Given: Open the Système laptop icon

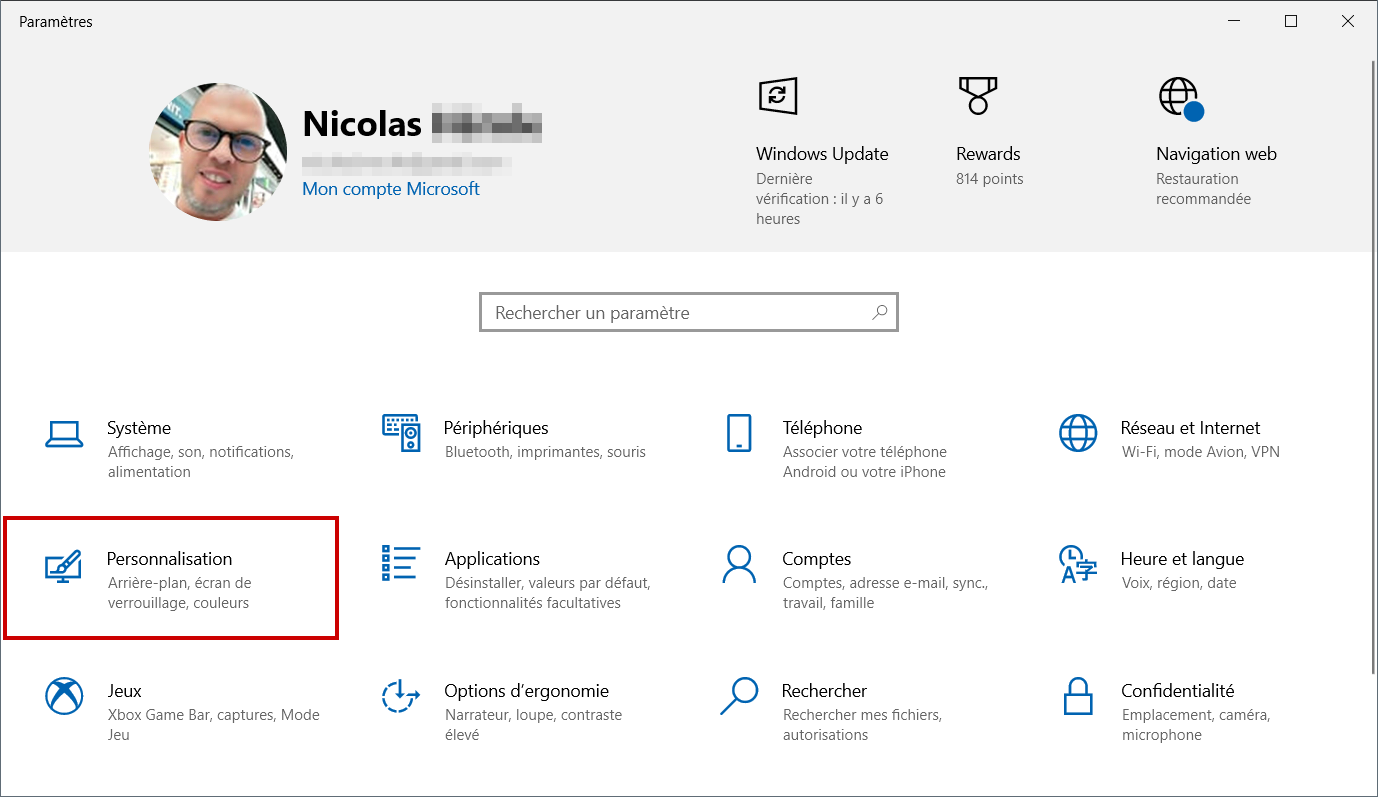Looking at the screenshot, I should point(63,434).
